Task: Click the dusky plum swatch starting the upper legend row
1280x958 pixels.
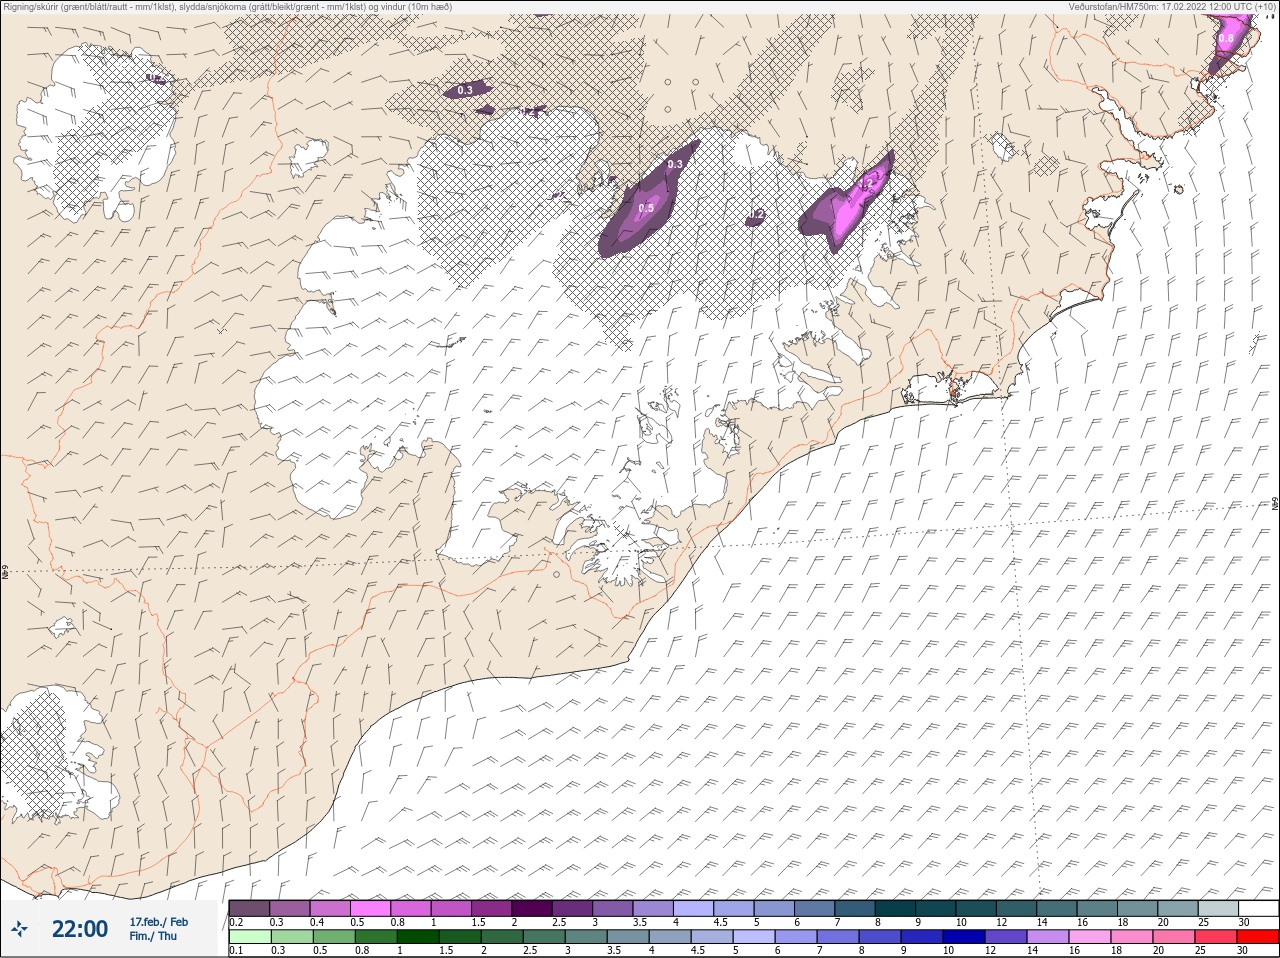Action: pyautogui.click(x=249, y=908)
